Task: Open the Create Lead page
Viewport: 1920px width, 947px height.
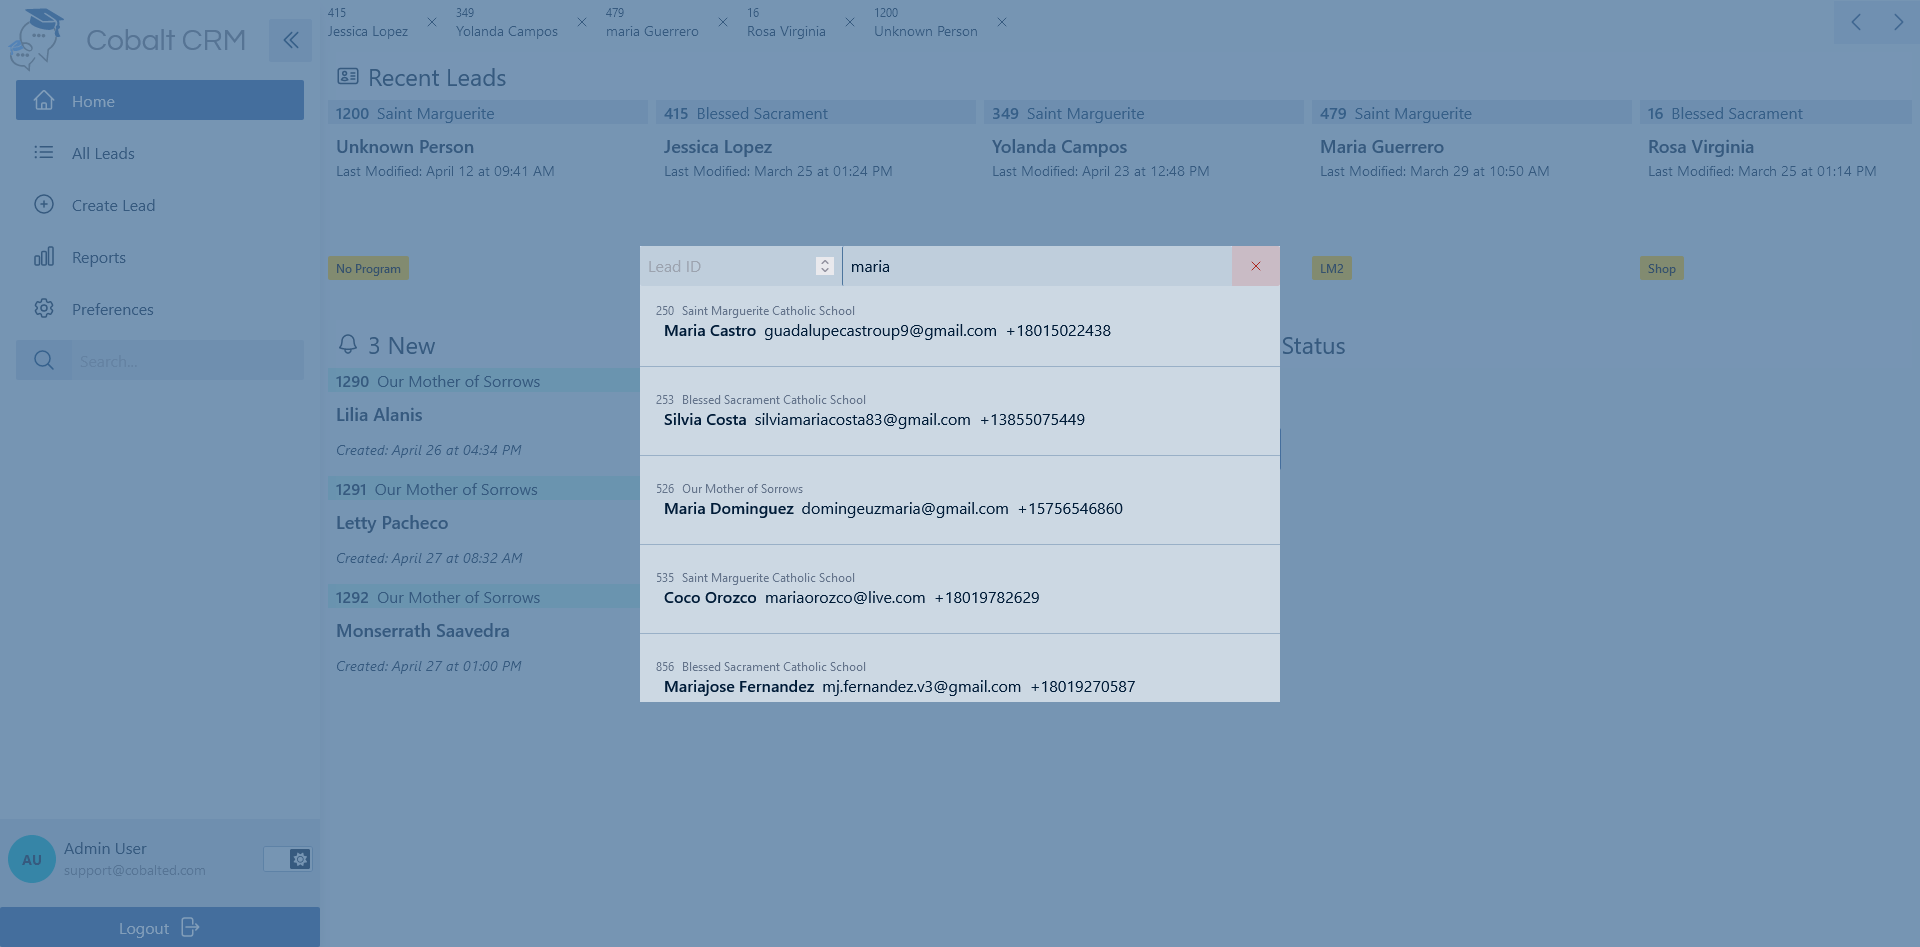Action: click(x=113, y=205)
